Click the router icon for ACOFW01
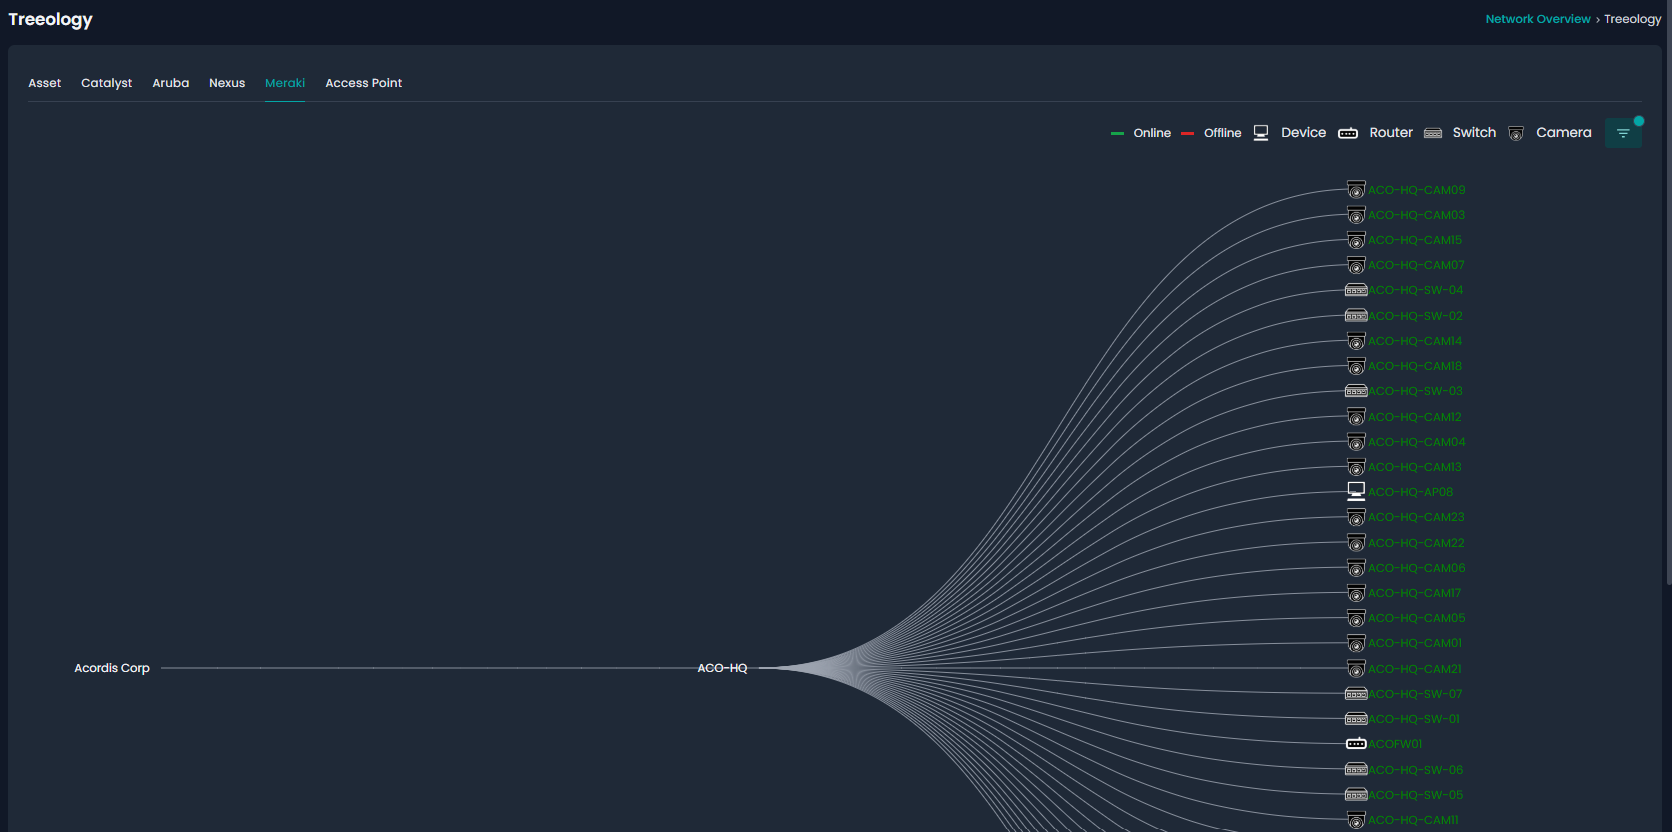Viewport: 1672px width, 832px height. coord(1356,744)
